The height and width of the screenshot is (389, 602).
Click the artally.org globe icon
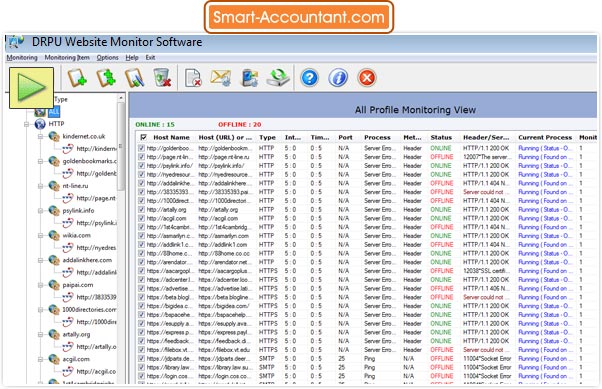tap(54, 334)
